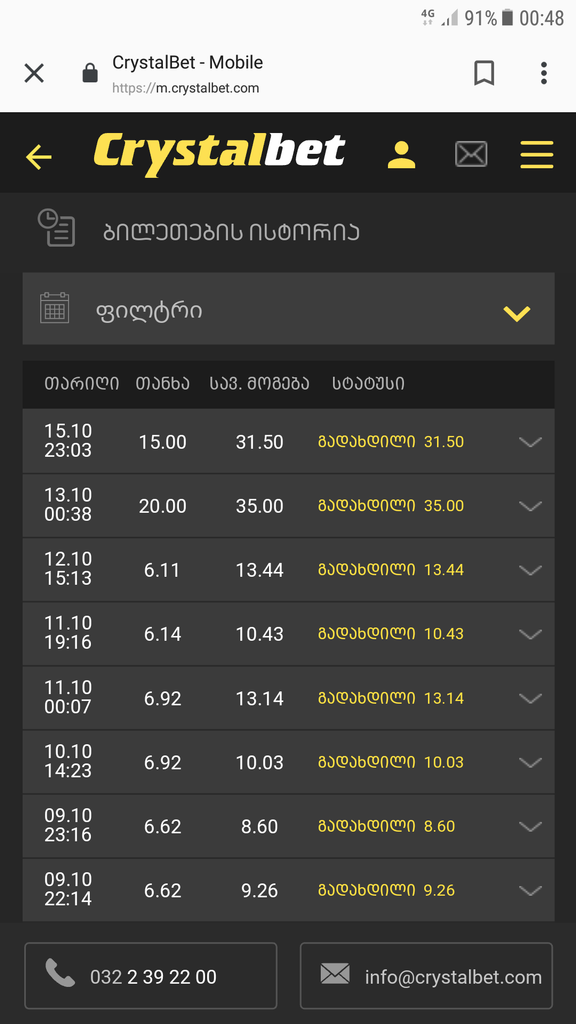Click the Crystalbet logo

click(219, 155)
